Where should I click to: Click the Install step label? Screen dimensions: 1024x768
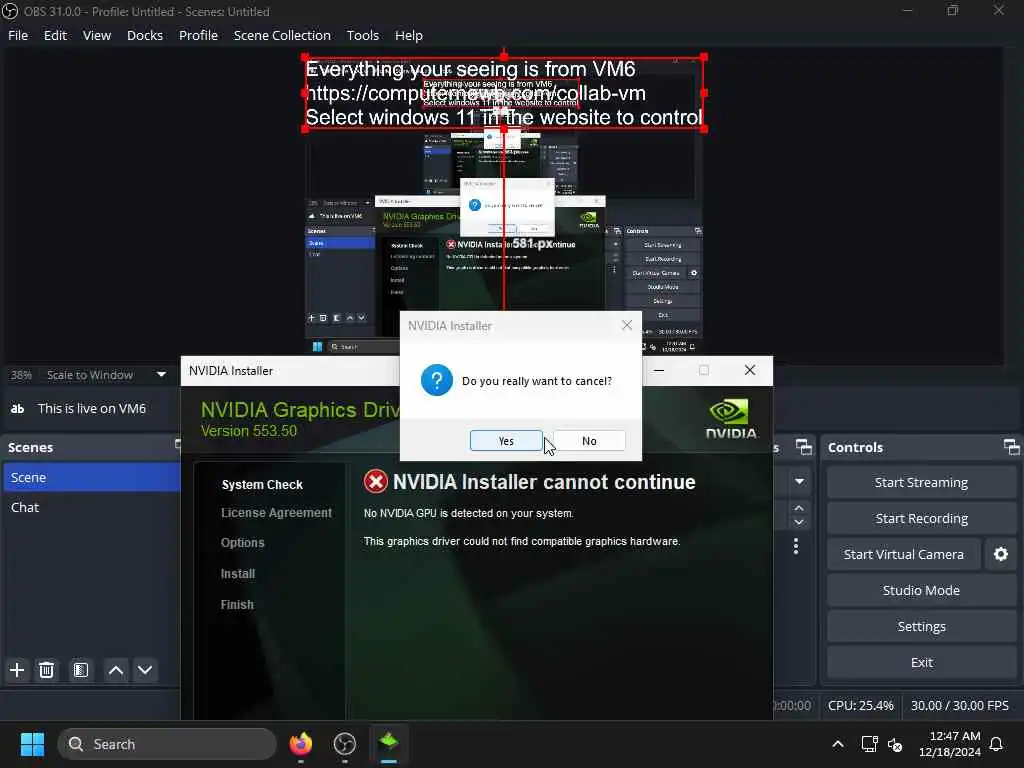coord(238,573)
